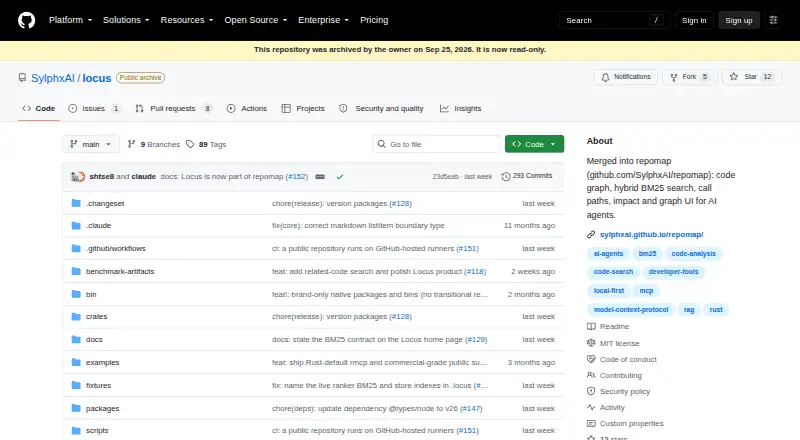The width and height of the screenshot is (800, 440).
Task: Click folder icon next to scripts
Action: tap(76, 431)
